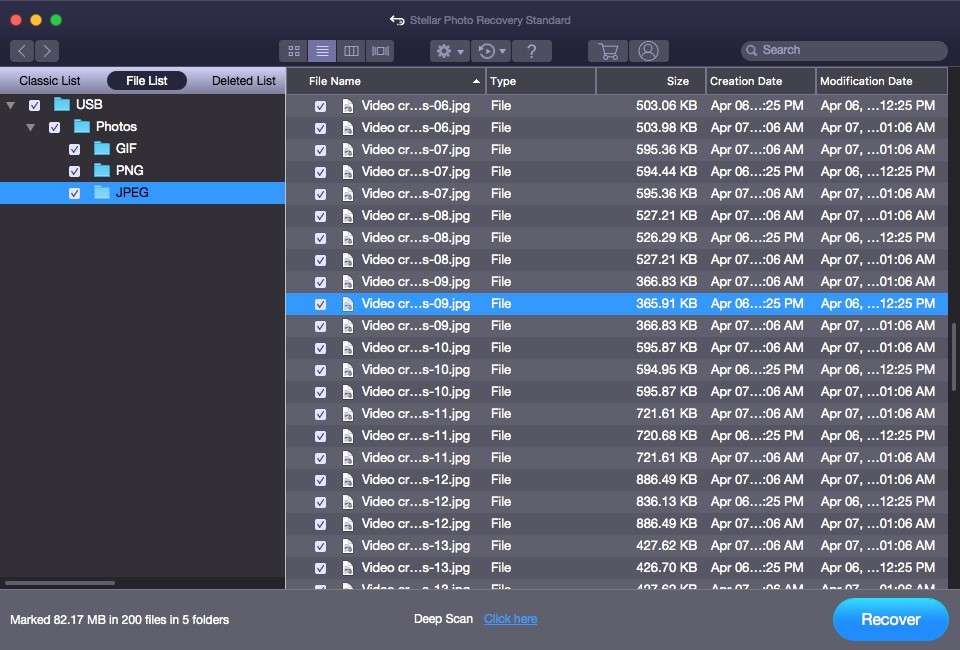The height and width of the screenshot is (650, 960).
Task: Click the Recover button
Action: click(890, 619)
